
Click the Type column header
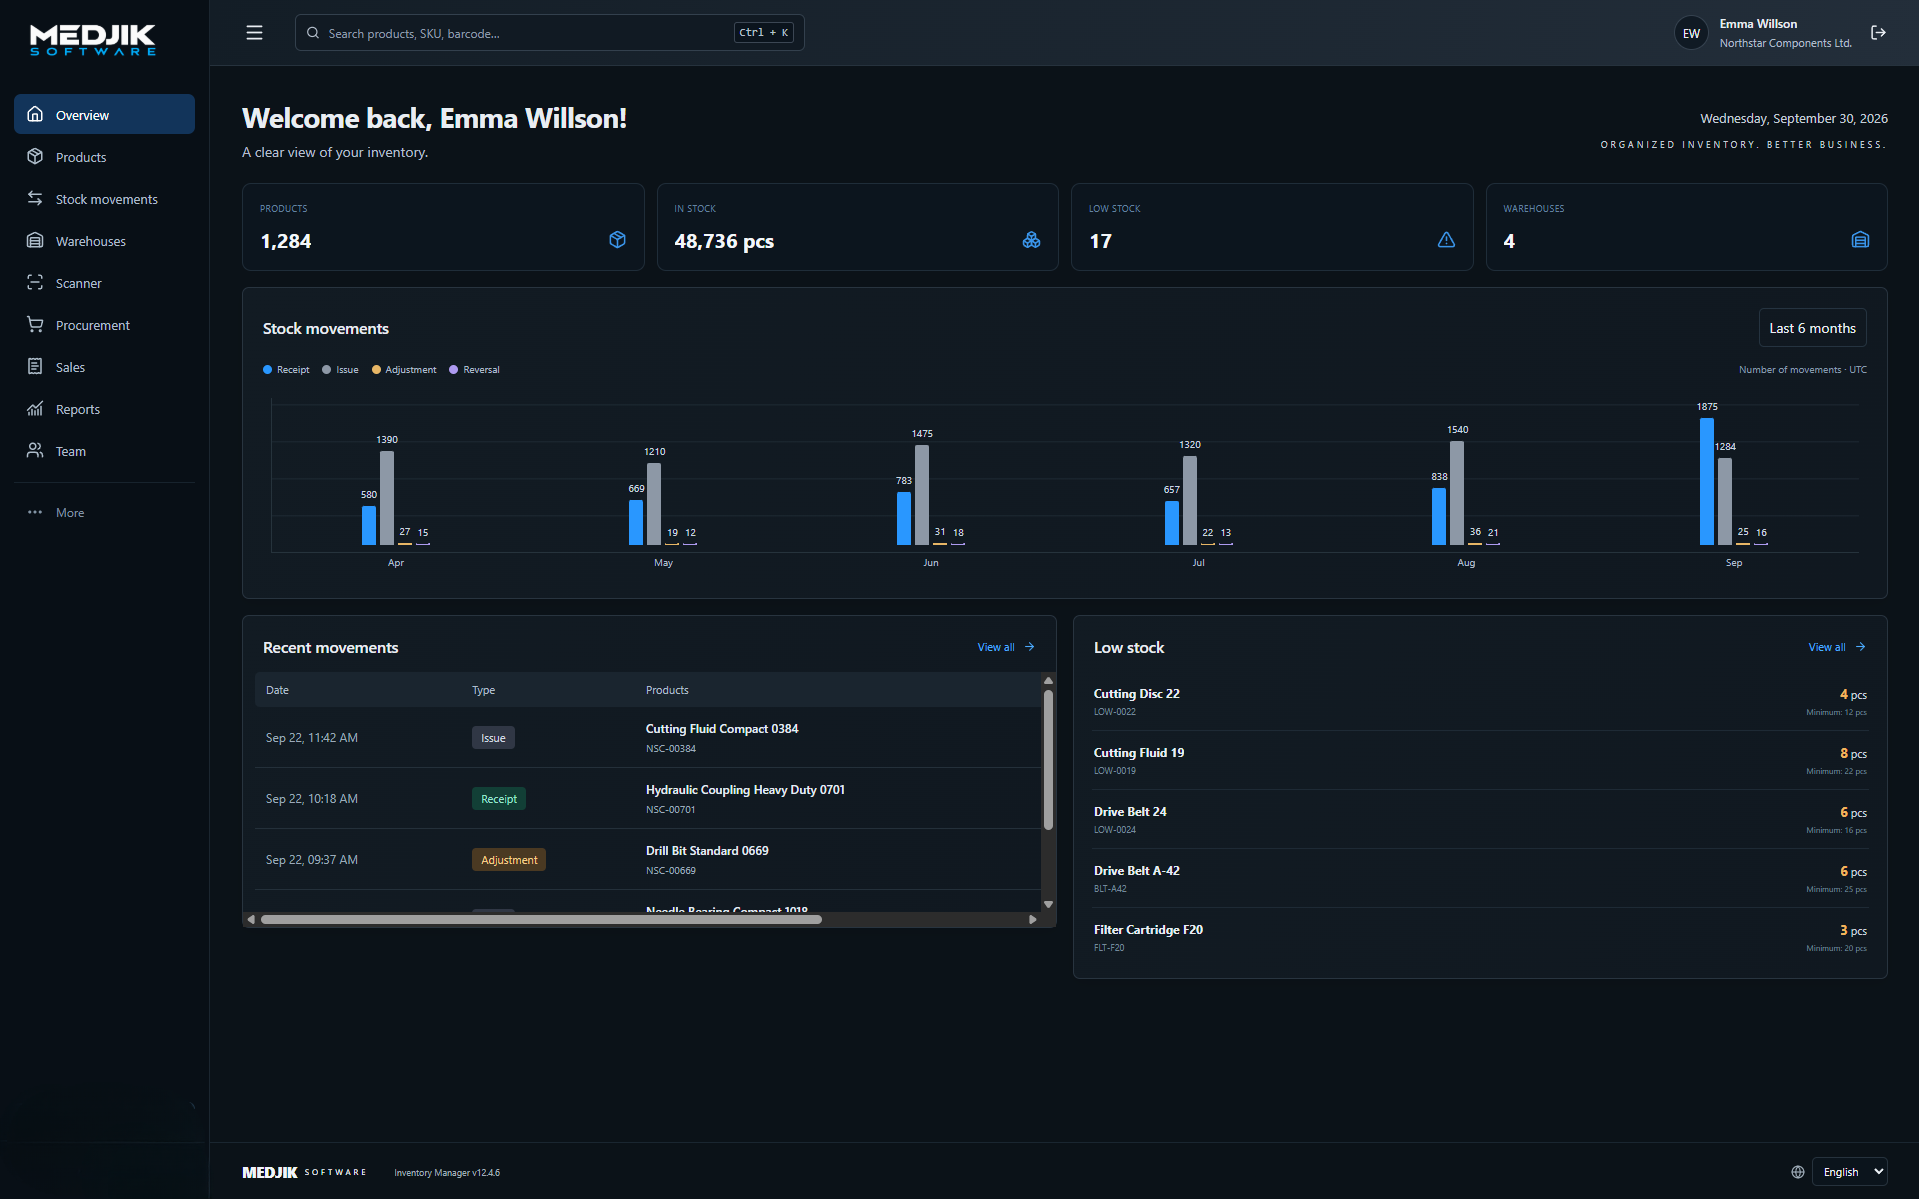pyautogui.click(x=483, y=690)
